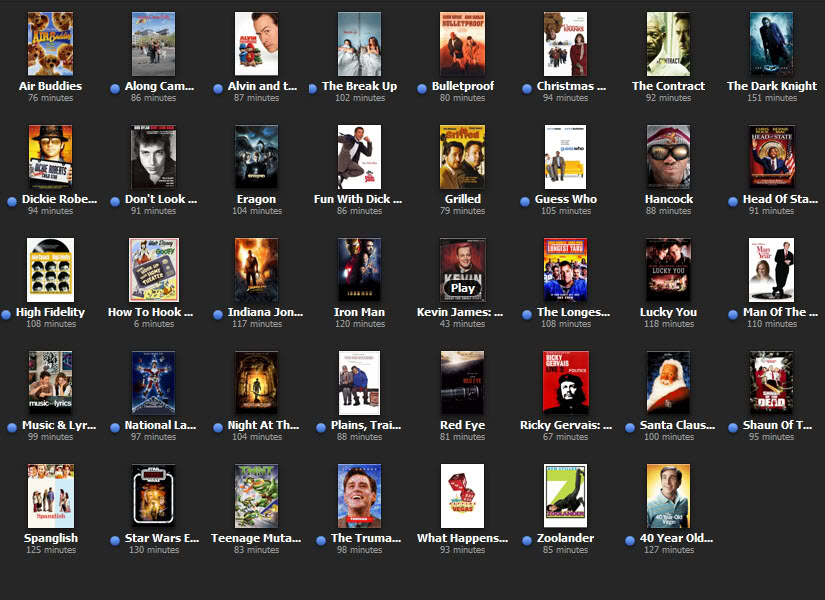The height and width of the screenshot is (600, 825).
Task: Open the Air Buddies movie poster
Action: click(51, 44)
